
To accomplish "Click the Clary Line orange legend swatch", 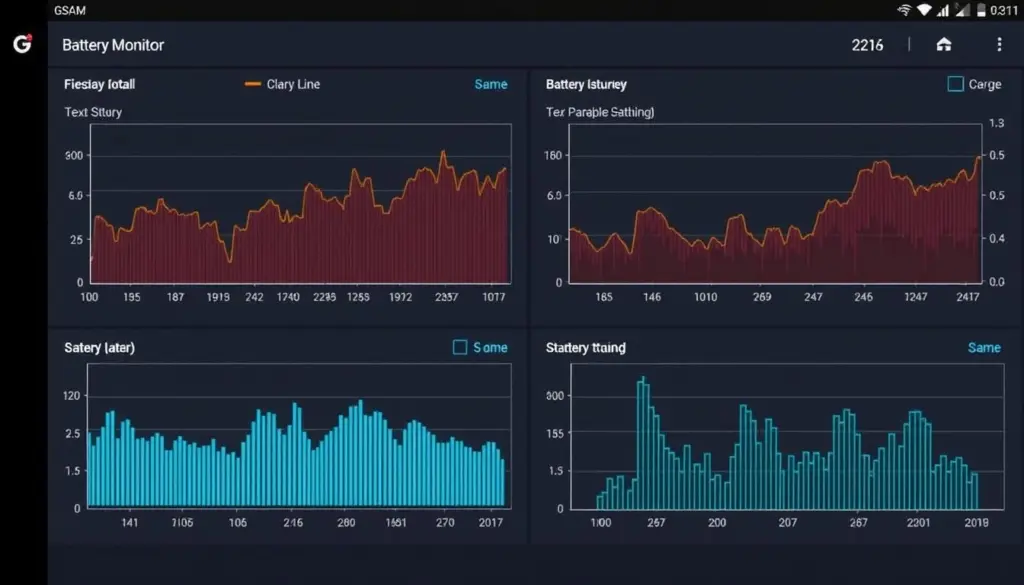I will click(253, 84).
